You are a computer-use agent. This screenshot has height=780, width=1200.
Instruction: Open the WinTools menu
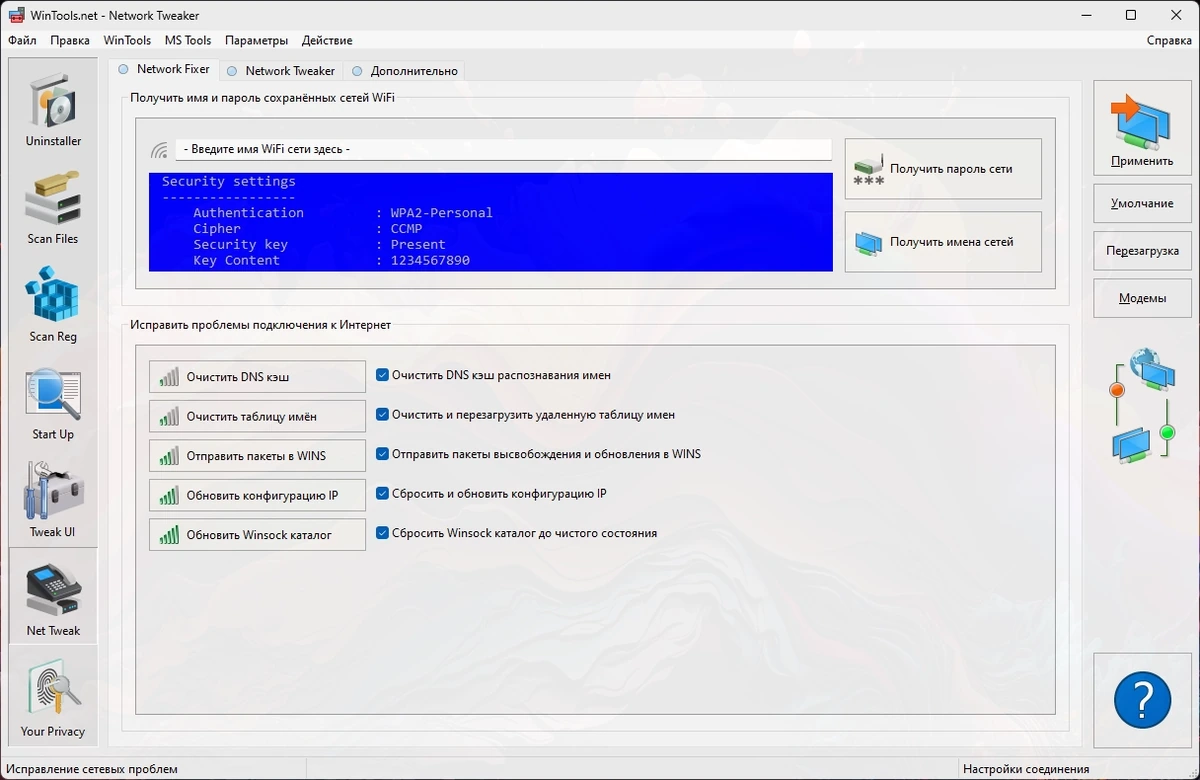127,41
